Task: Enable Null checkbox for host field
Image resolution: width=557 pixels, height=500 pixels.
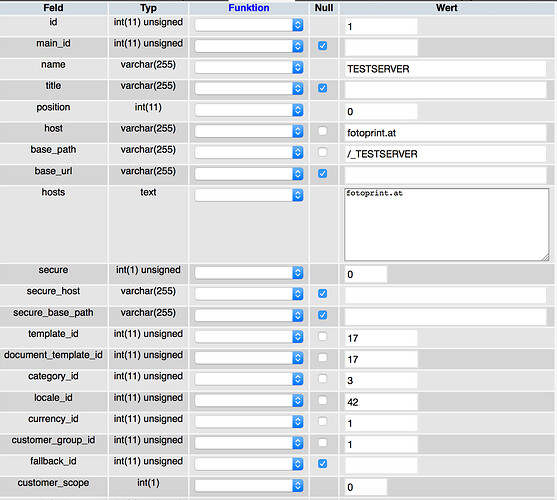Action: 323,131
